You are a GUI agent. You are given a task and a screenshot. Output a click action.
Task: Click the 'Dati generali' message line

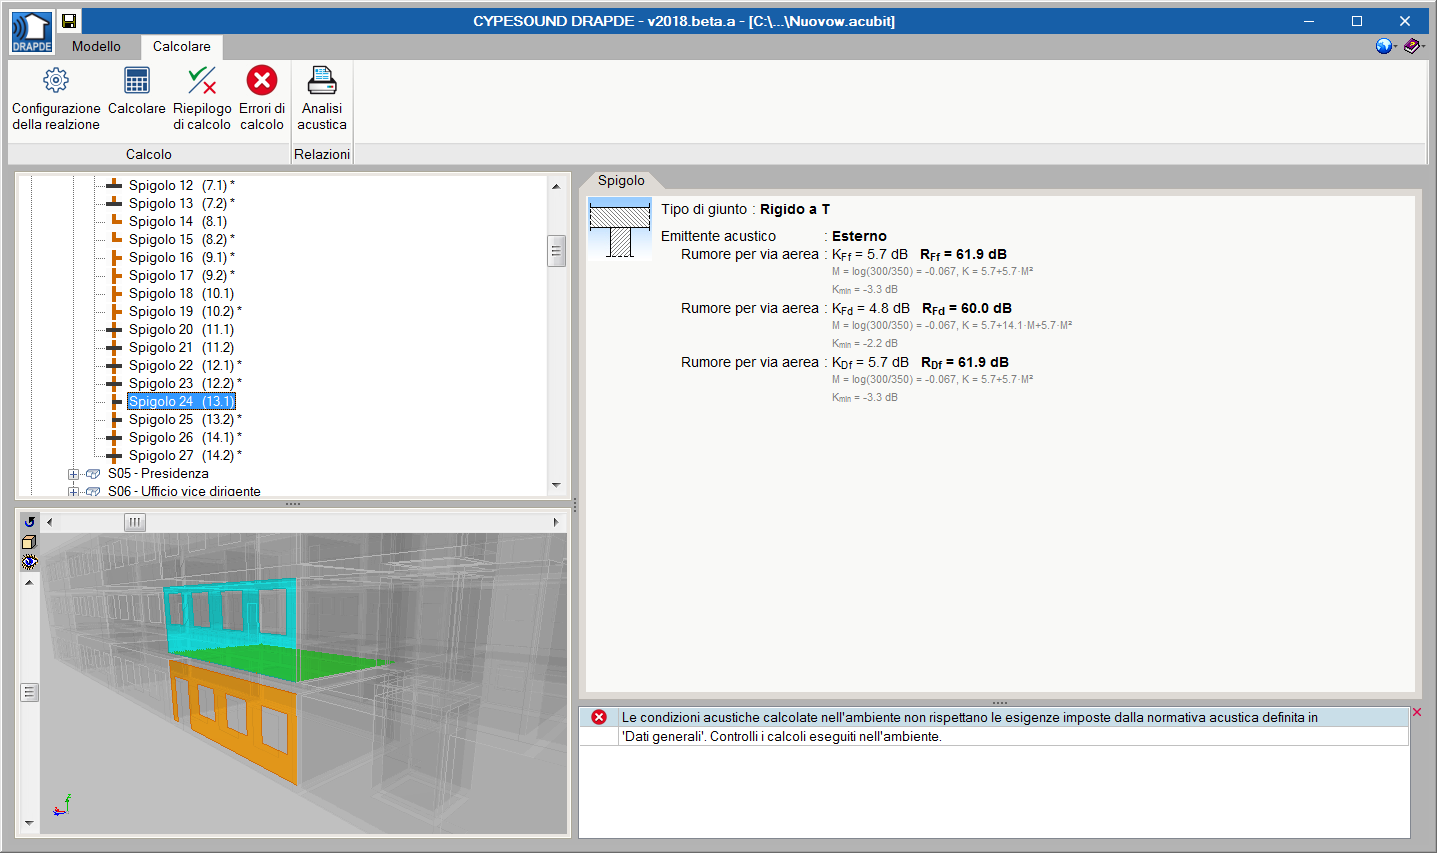781,736
